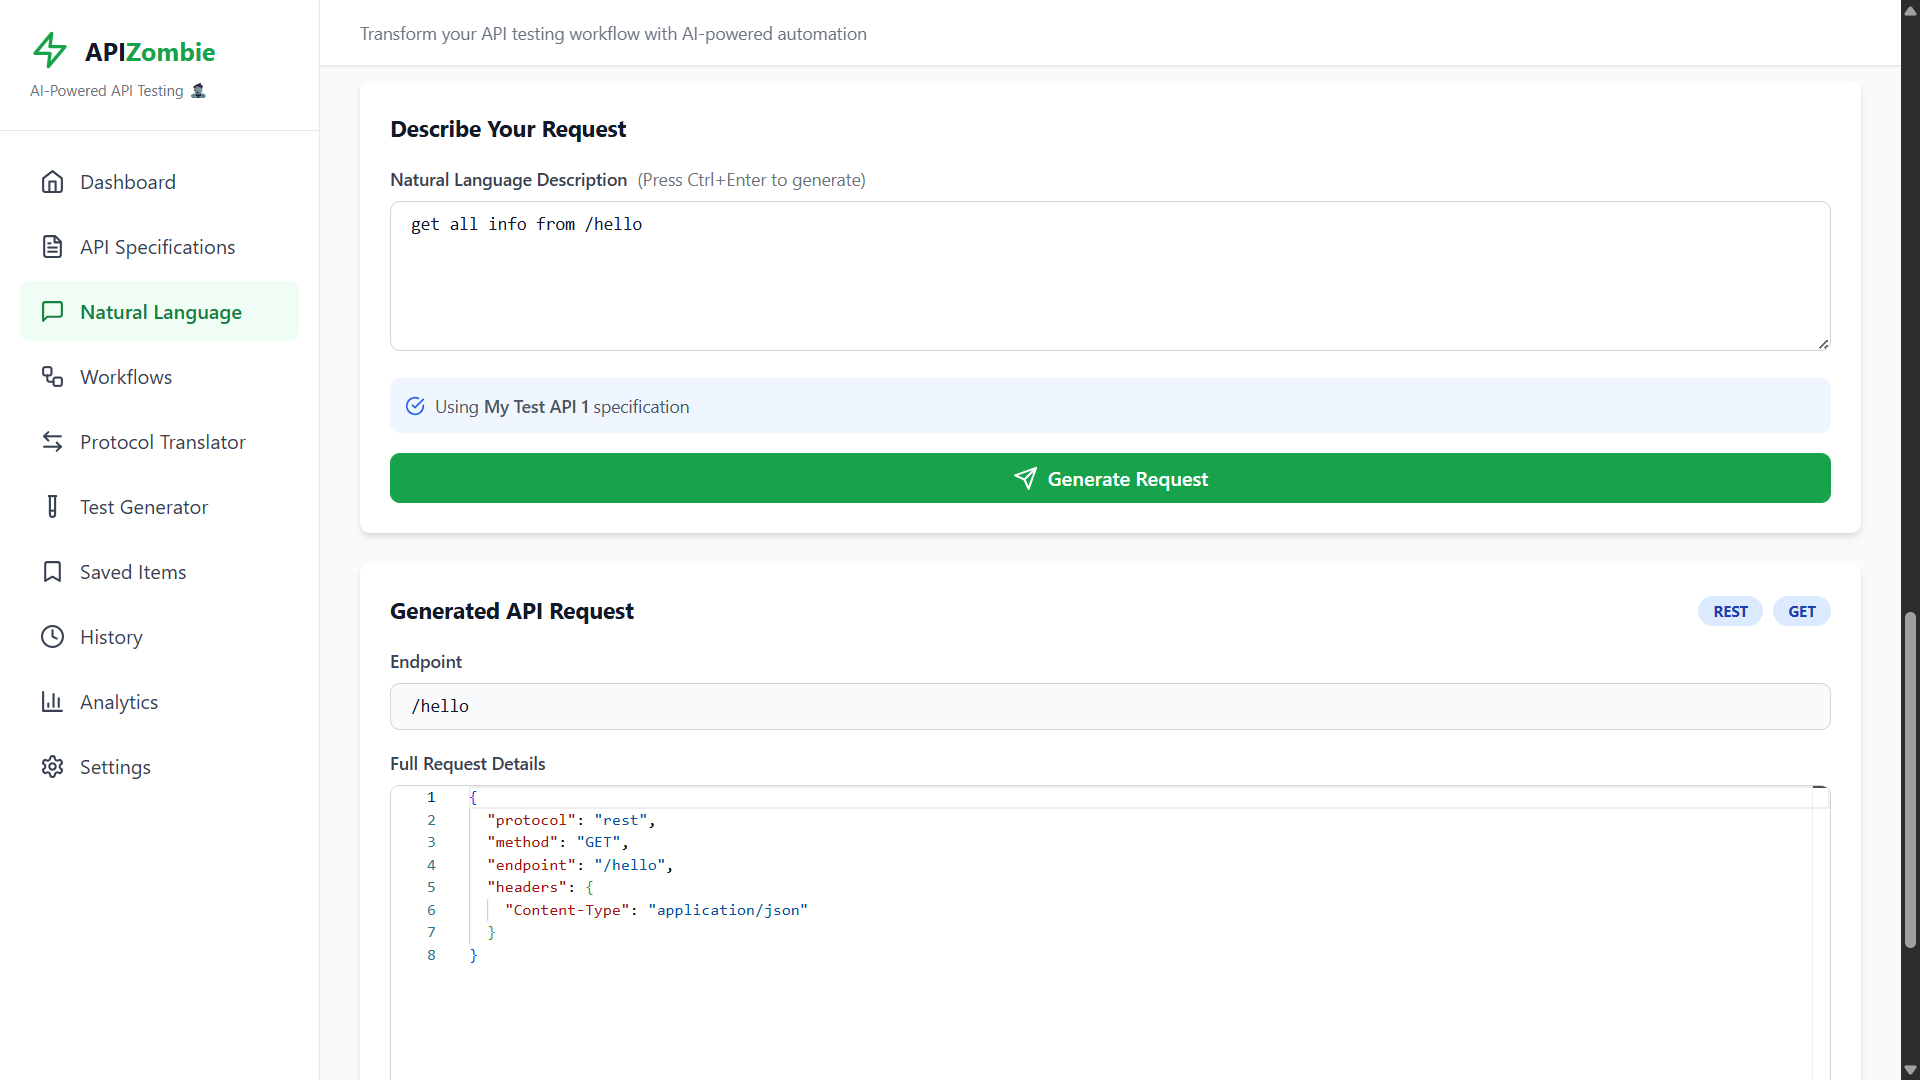The image size is (1920, 1080).
Task: Click the GET method badge
Action: 1801,612
